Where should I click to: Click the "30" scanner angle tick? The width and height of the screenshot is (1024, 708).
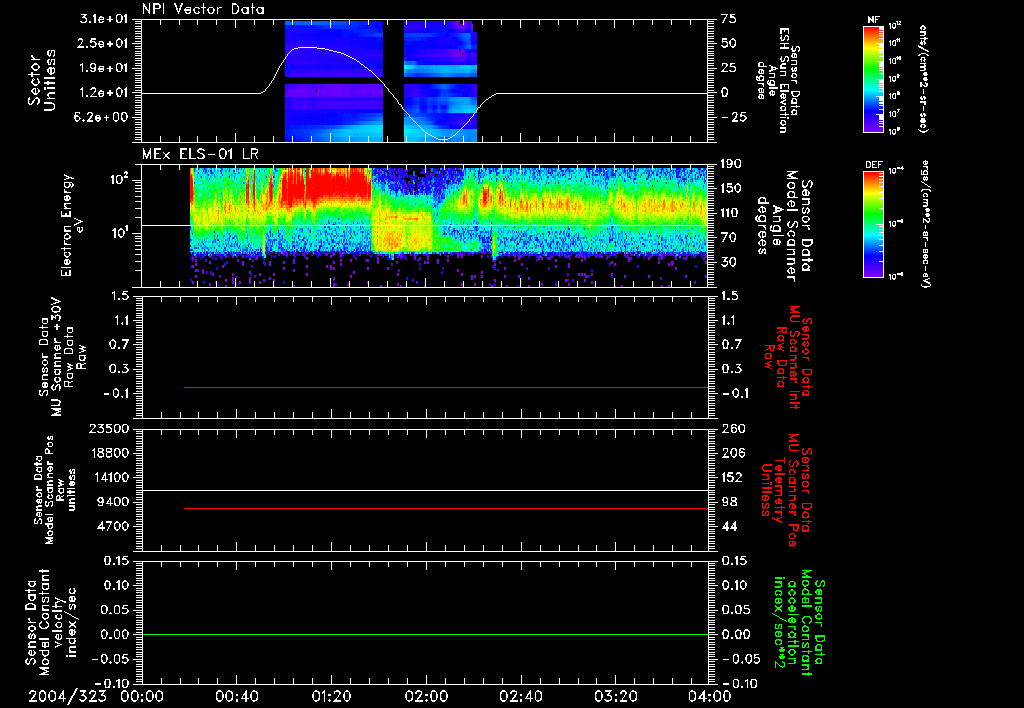(729, 262)
